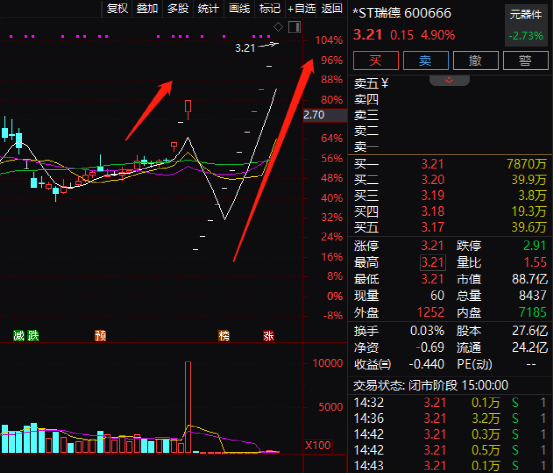The image size is (553, 473).
Task: Click the X100 volume scale label
Action: [x=318, y=445]
